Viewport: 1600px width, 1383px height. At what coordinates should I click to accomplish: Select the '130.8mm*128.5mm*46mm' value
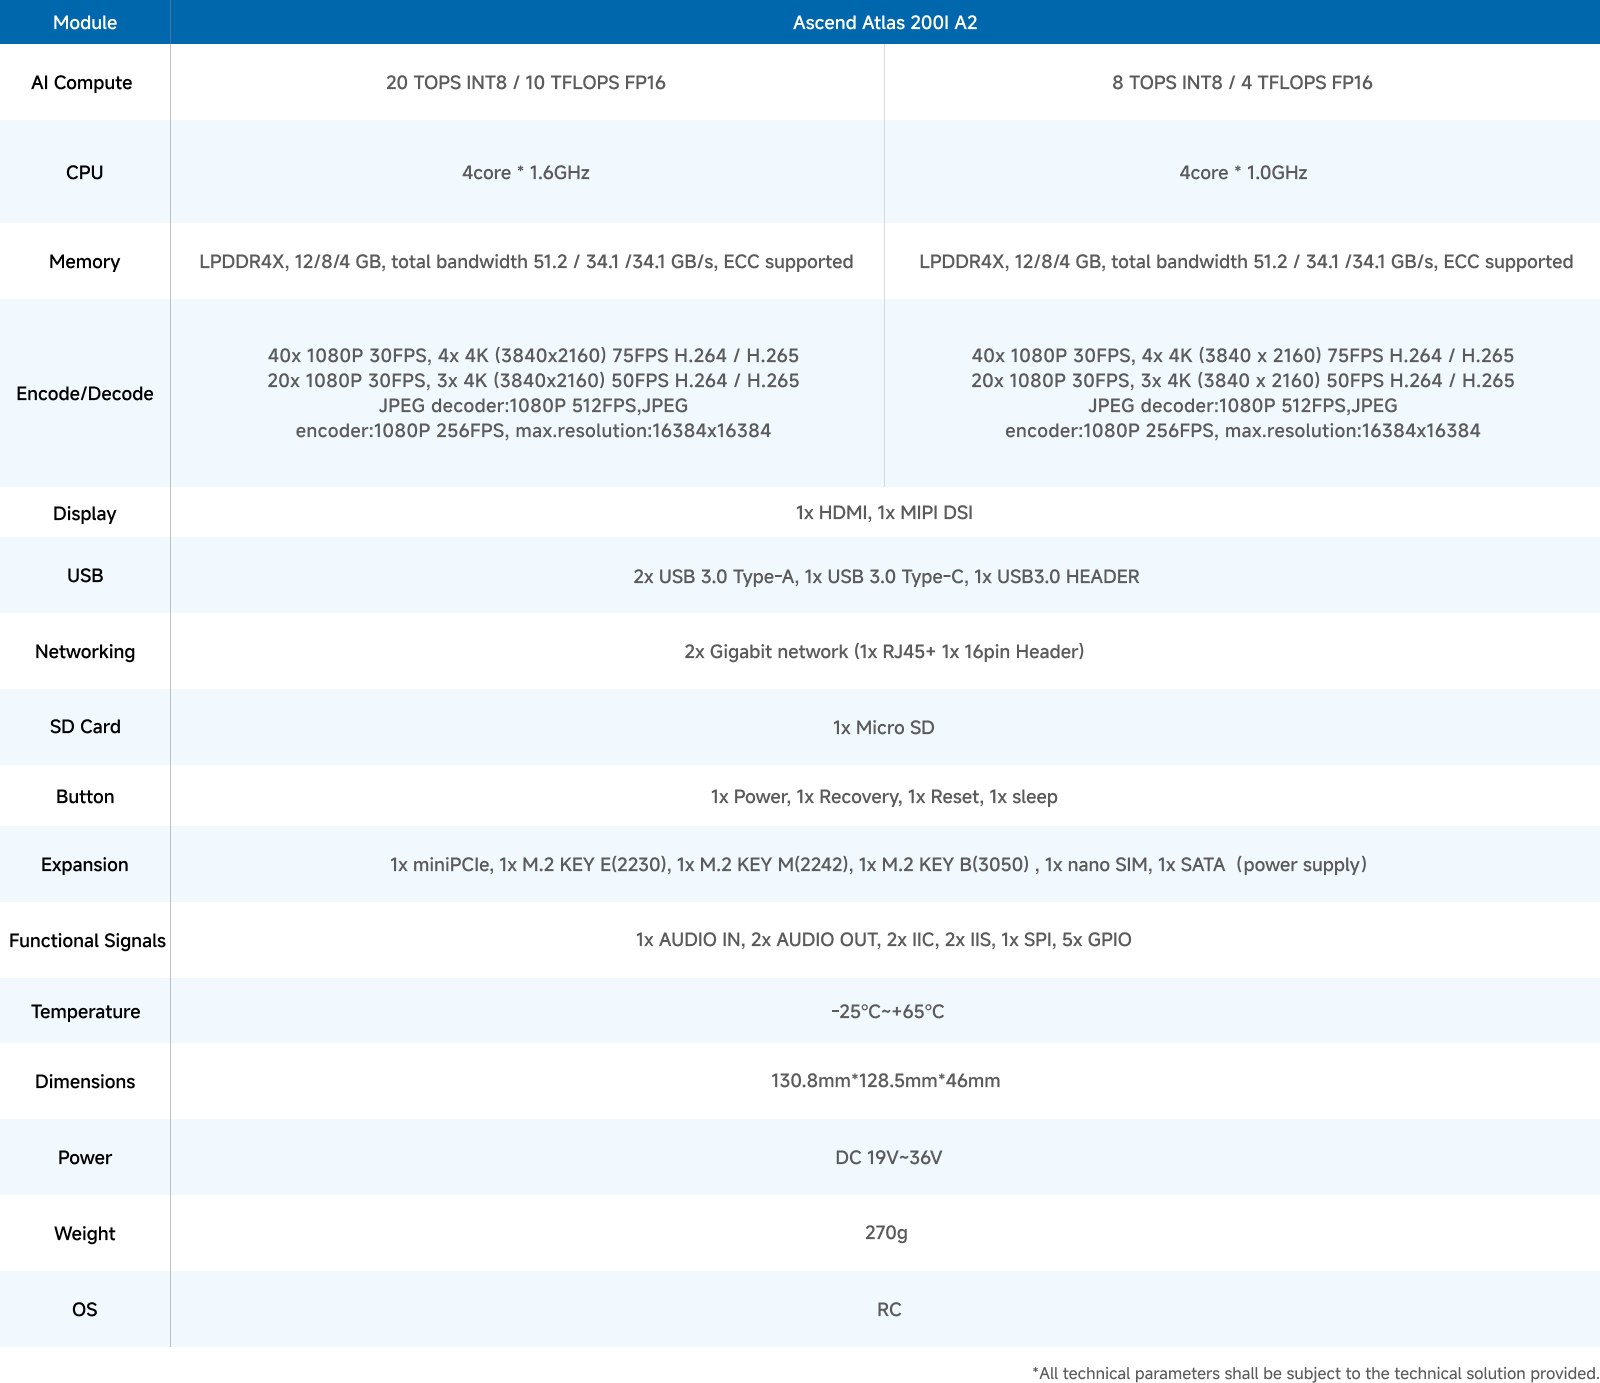885,1081
